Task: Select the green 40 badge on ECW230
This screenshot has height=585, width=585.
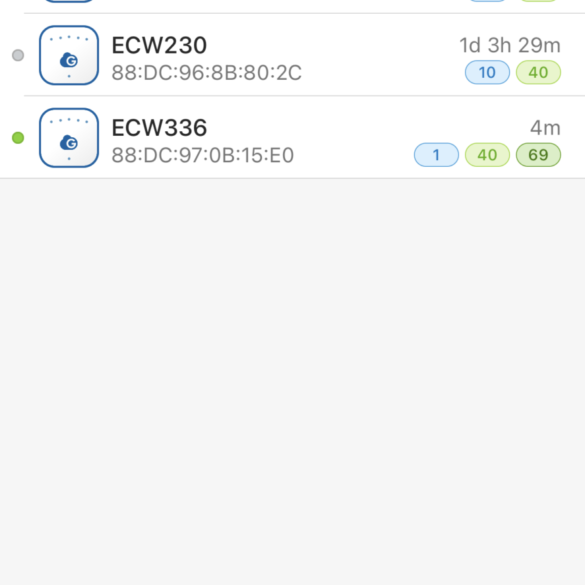Action: 538,72
